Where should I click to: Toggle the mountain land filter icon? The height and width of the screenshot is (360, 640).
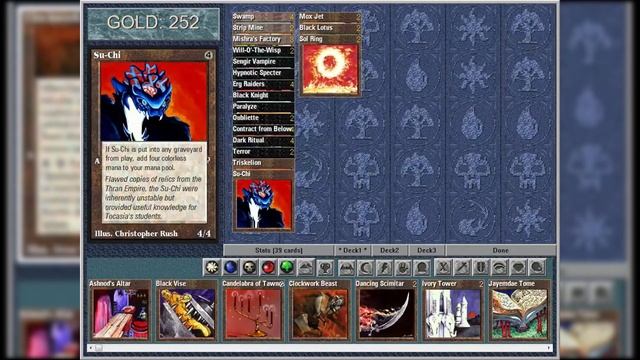point(306,268)
